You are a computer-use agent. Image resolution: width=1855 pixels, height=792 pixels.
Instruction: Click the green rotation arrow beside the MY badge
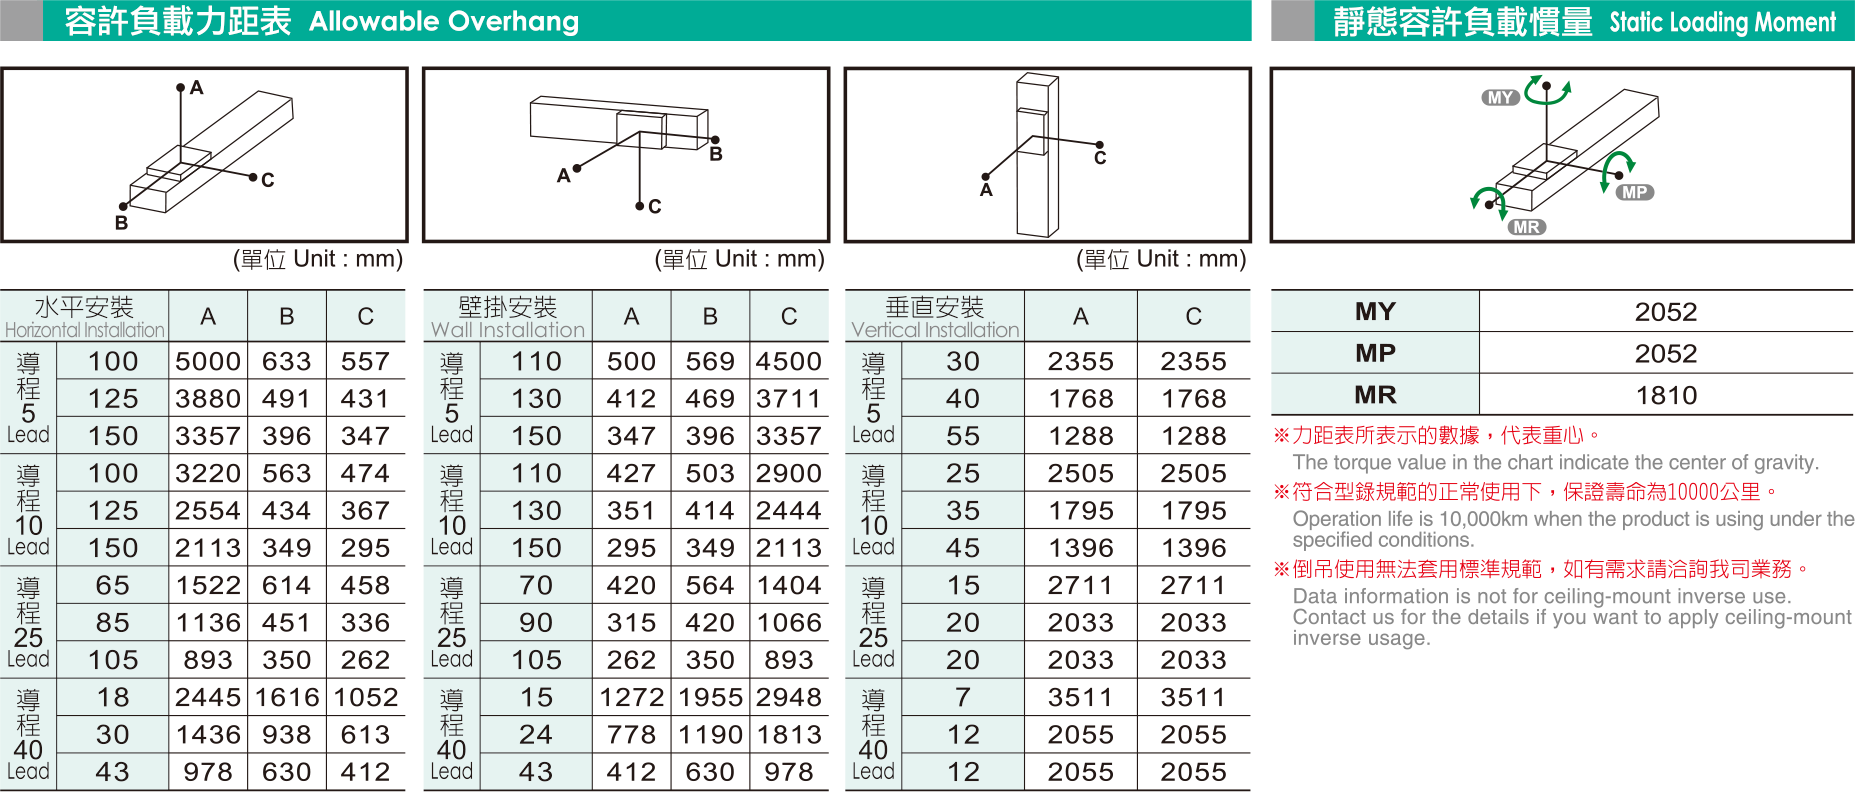(x=1547, y=89)
